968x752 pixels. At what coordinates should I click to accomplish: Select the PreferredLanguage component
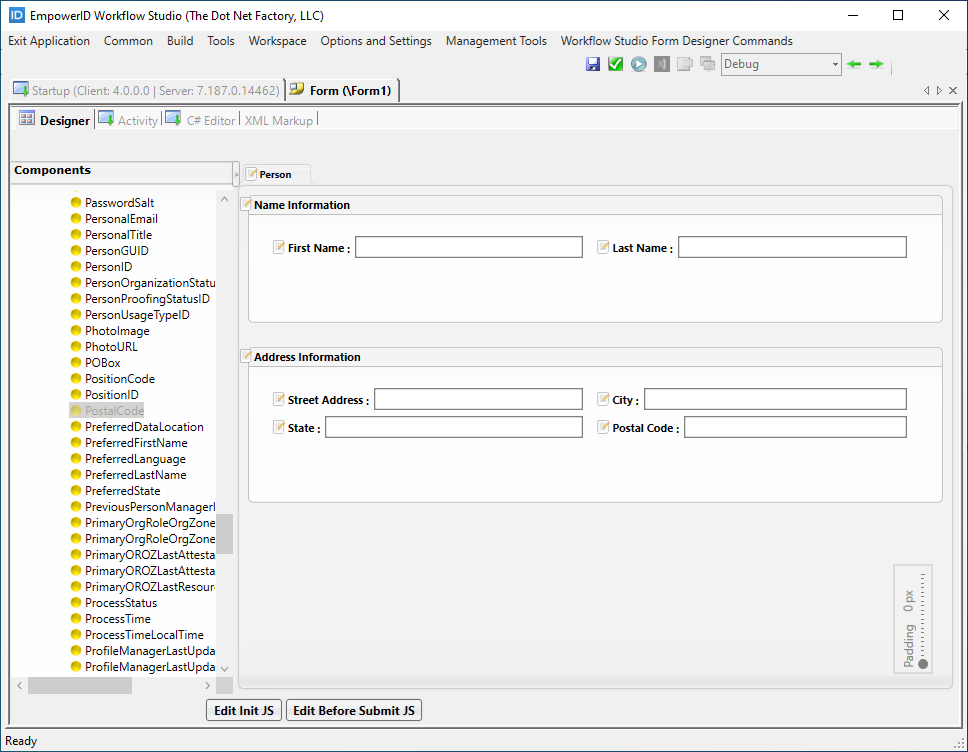click(x=135, y=459)
